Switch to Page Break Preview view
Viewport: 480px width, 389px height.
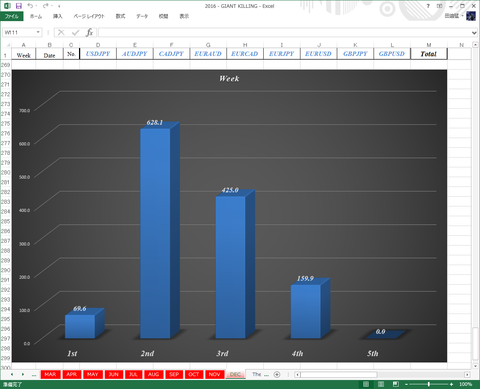(396, 384)
